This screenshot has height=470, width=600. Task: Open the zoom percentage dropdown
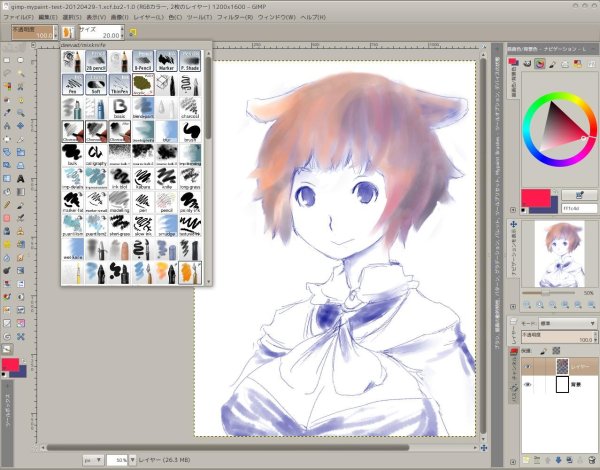tap(134, 459)
